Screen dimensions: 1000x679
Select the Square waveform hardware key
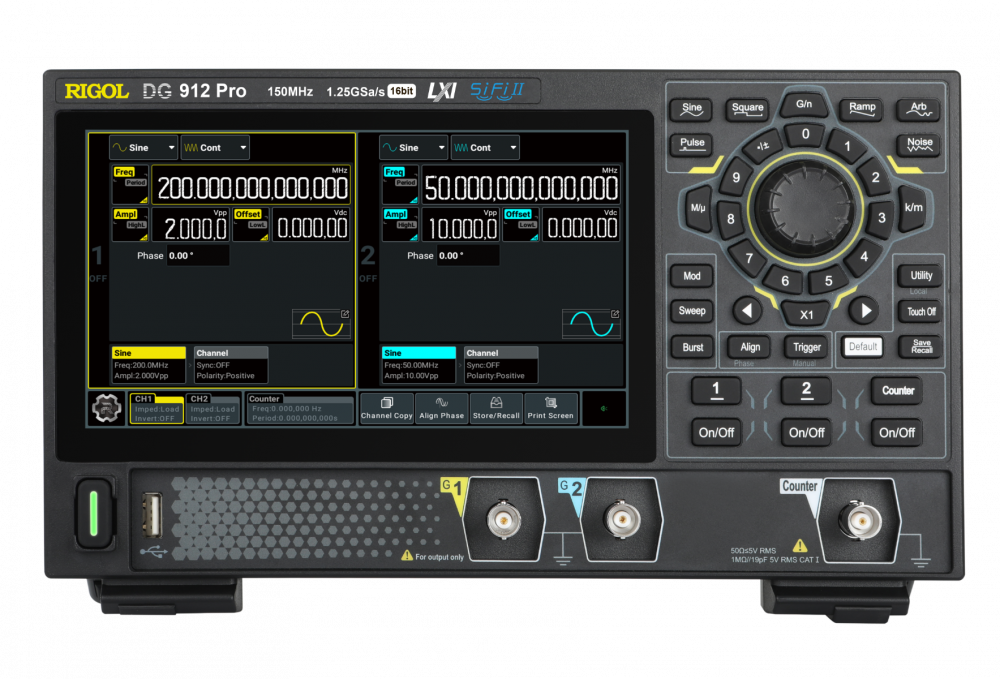click(747, 109)
